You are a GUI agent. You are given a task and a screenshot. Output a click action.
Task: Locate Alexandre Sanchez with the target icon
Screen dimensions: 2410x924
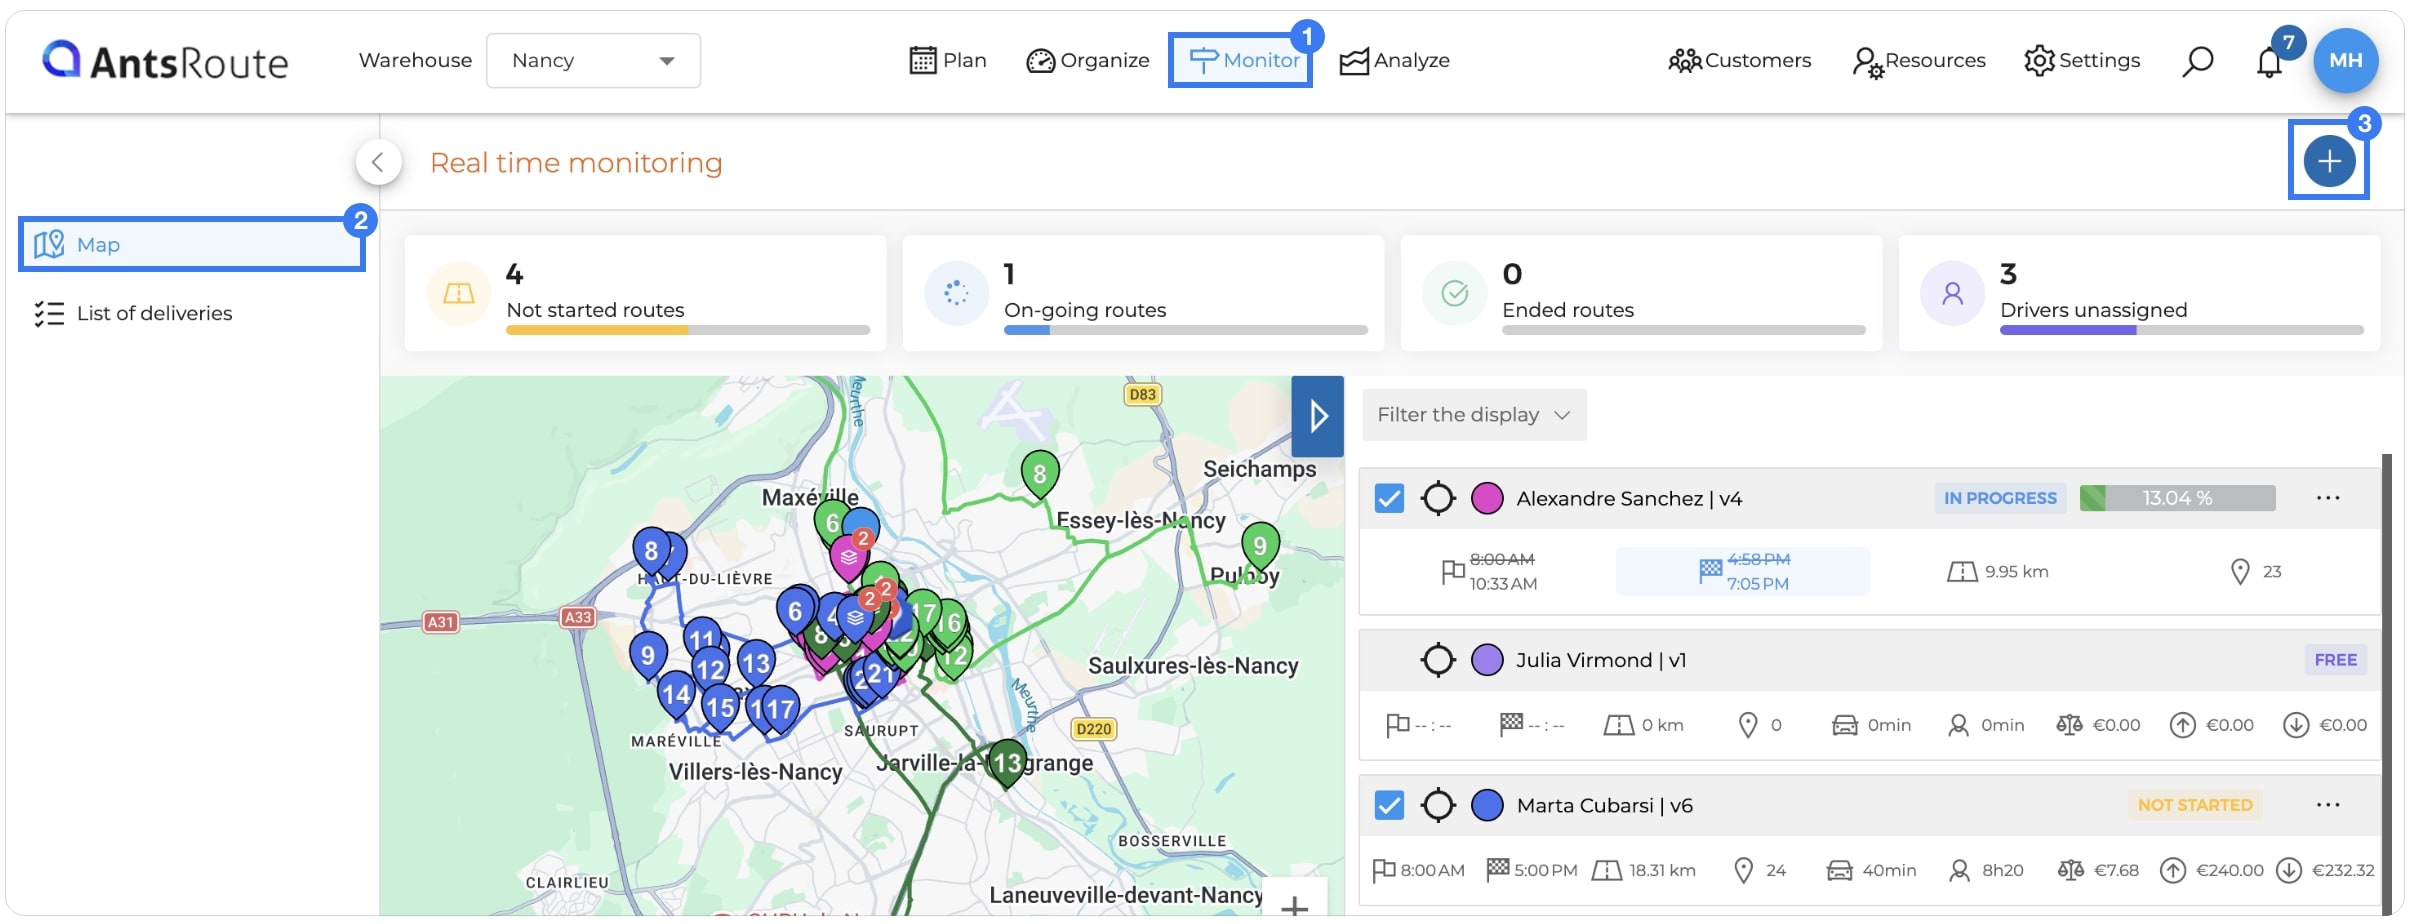1438,498
